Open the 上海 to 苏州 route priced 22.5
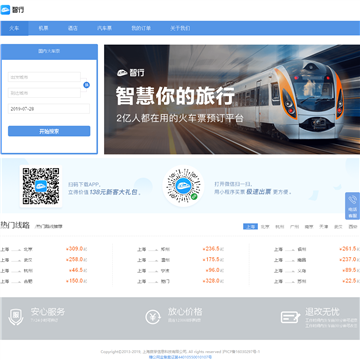 (317, 281)
